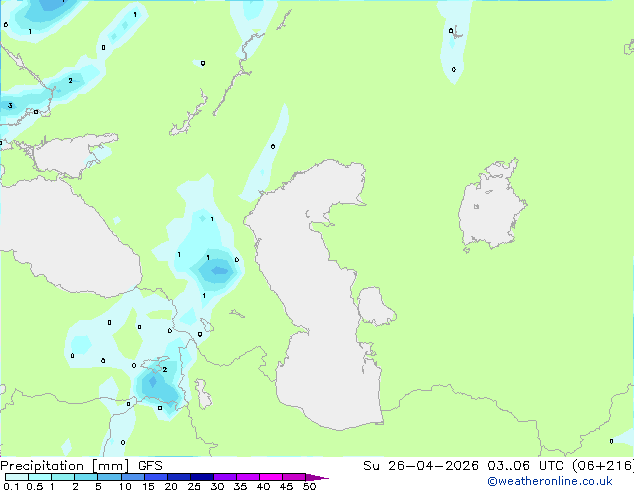The height and width of the screenshot is (490, 634).
Task: Click the precipitation value '3' on the map
Action: [x=10, y=106]
